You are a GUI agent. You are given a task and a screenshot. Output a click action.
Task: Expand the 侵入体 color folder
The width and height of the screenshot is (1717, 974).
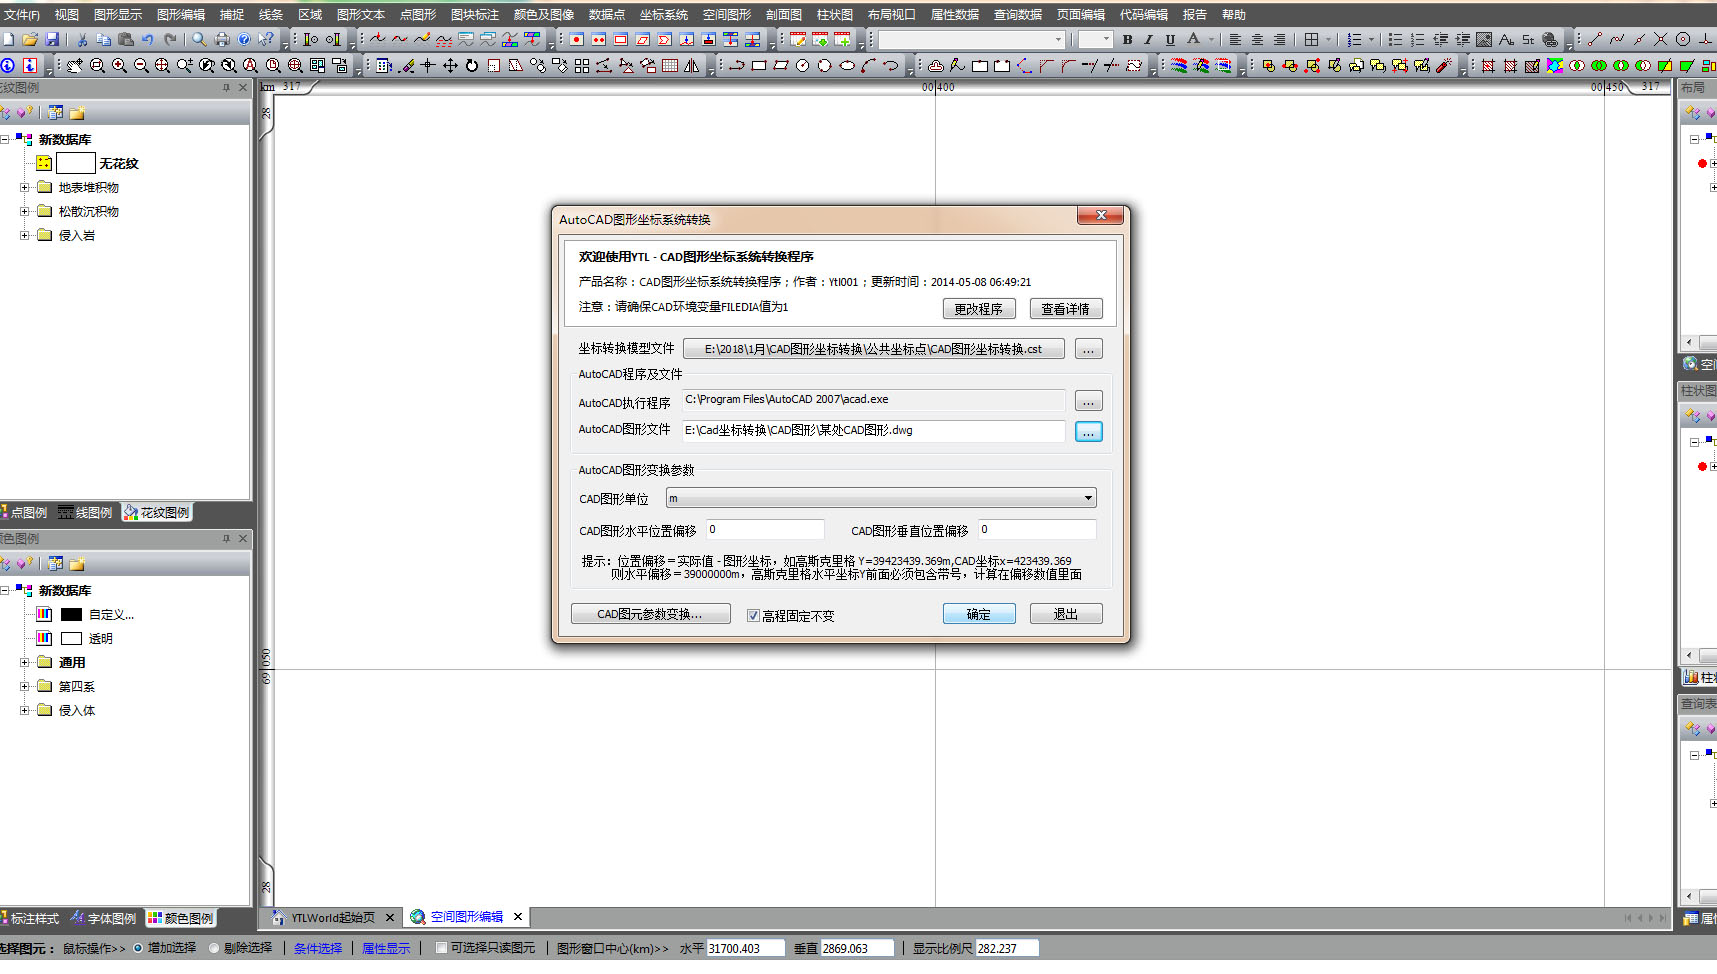coord(25,710)
